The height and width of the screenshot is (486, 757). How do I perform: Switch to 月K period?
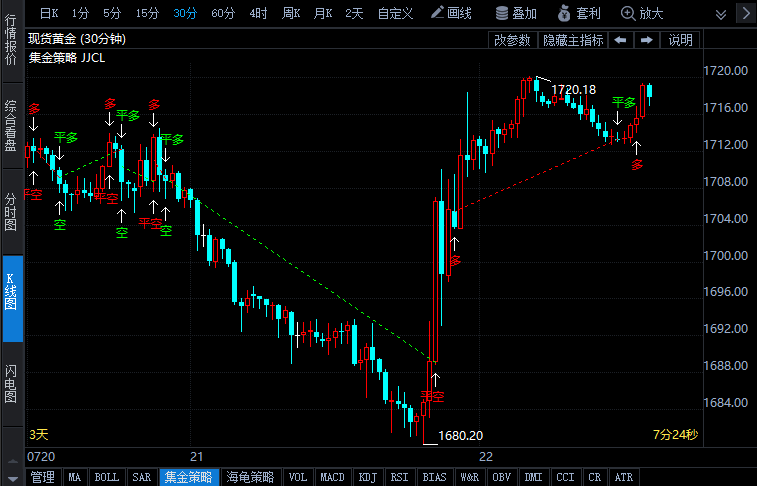tap(323, 14)
